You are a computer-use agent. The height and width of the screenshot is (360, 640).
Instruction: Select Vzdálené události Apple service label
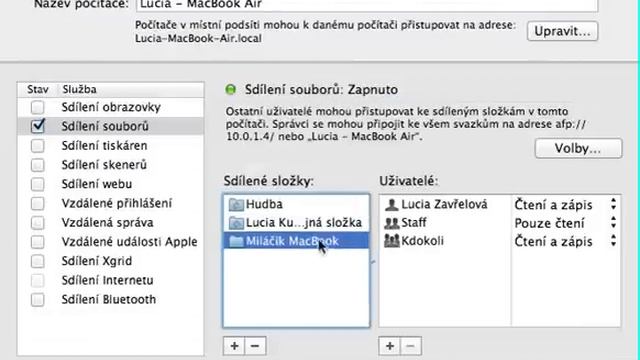tap(129, 242)
